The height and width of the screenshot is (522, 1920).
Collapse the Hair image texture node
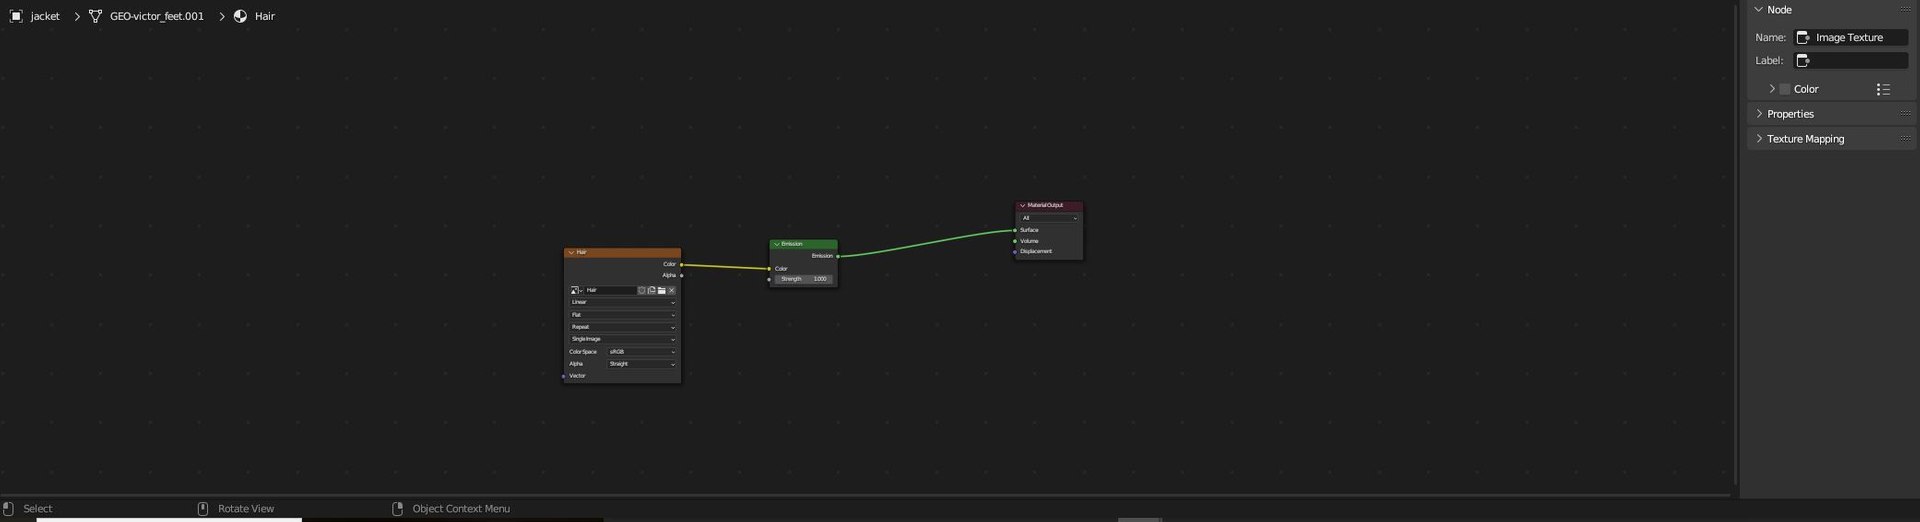pos(571,252)
